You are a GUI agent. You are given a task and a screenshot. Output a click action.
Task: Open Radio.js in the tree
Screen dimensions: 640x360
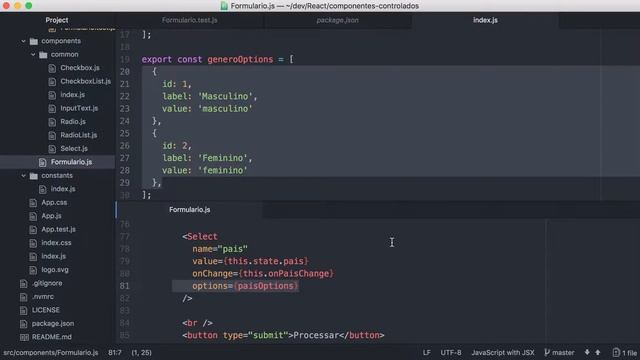(73, 122)
